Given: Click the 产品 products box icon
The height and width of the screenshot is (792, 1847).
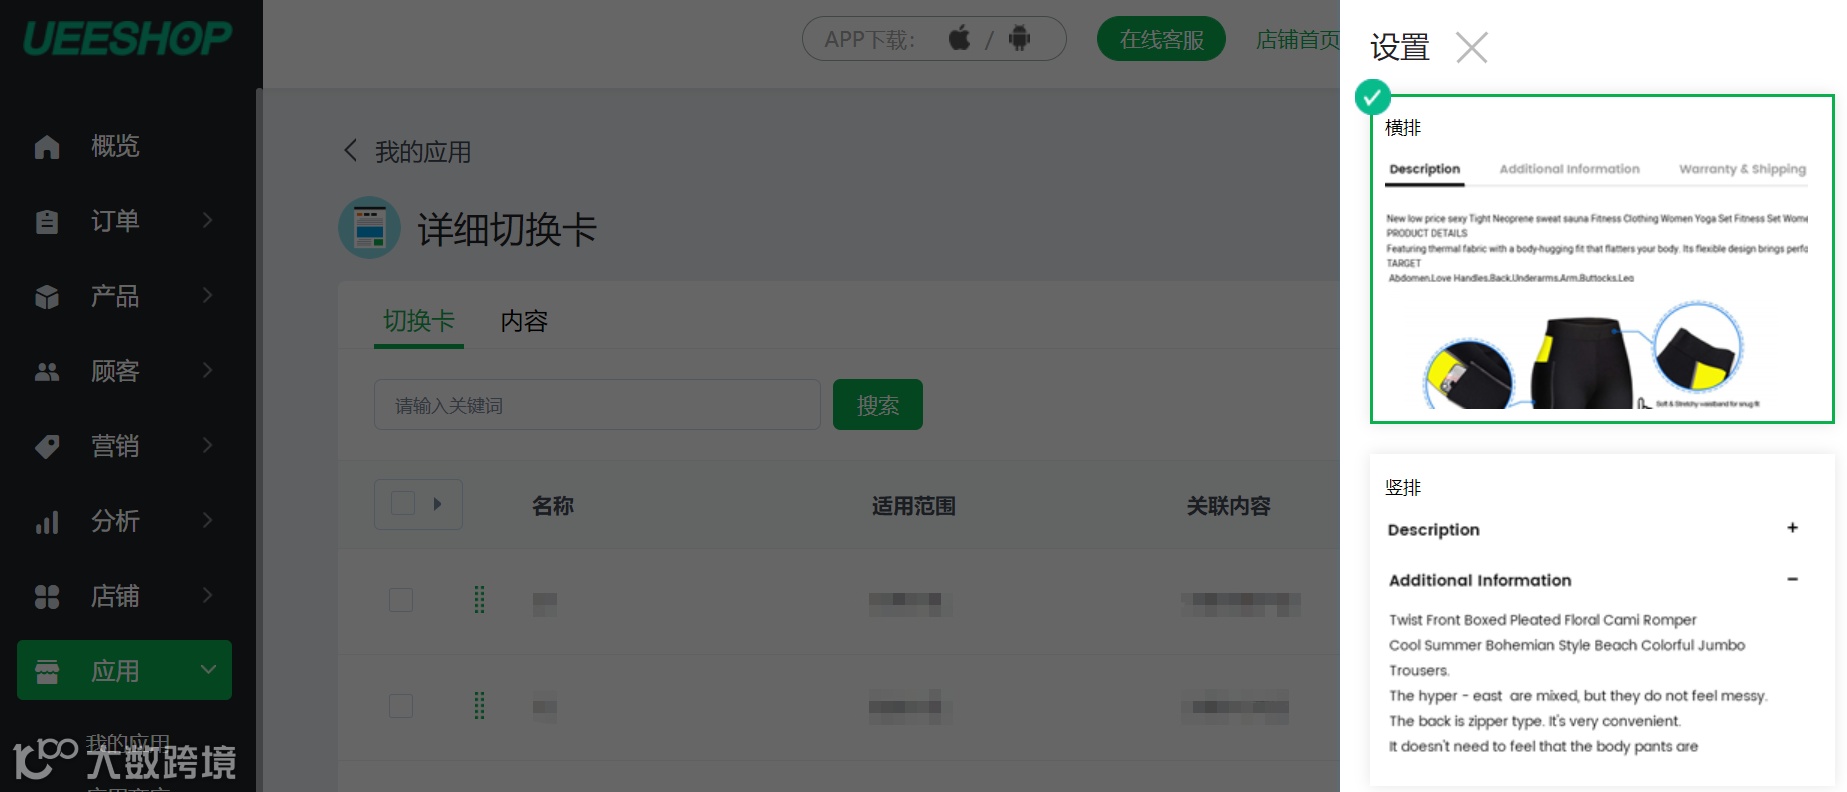Looking at the screenshot, I should tap(47, 297).
